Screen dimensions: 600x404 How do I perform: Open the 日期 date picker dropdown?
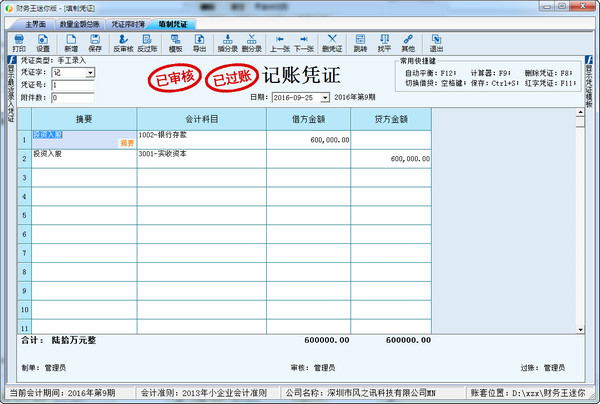tap(325, 97)
